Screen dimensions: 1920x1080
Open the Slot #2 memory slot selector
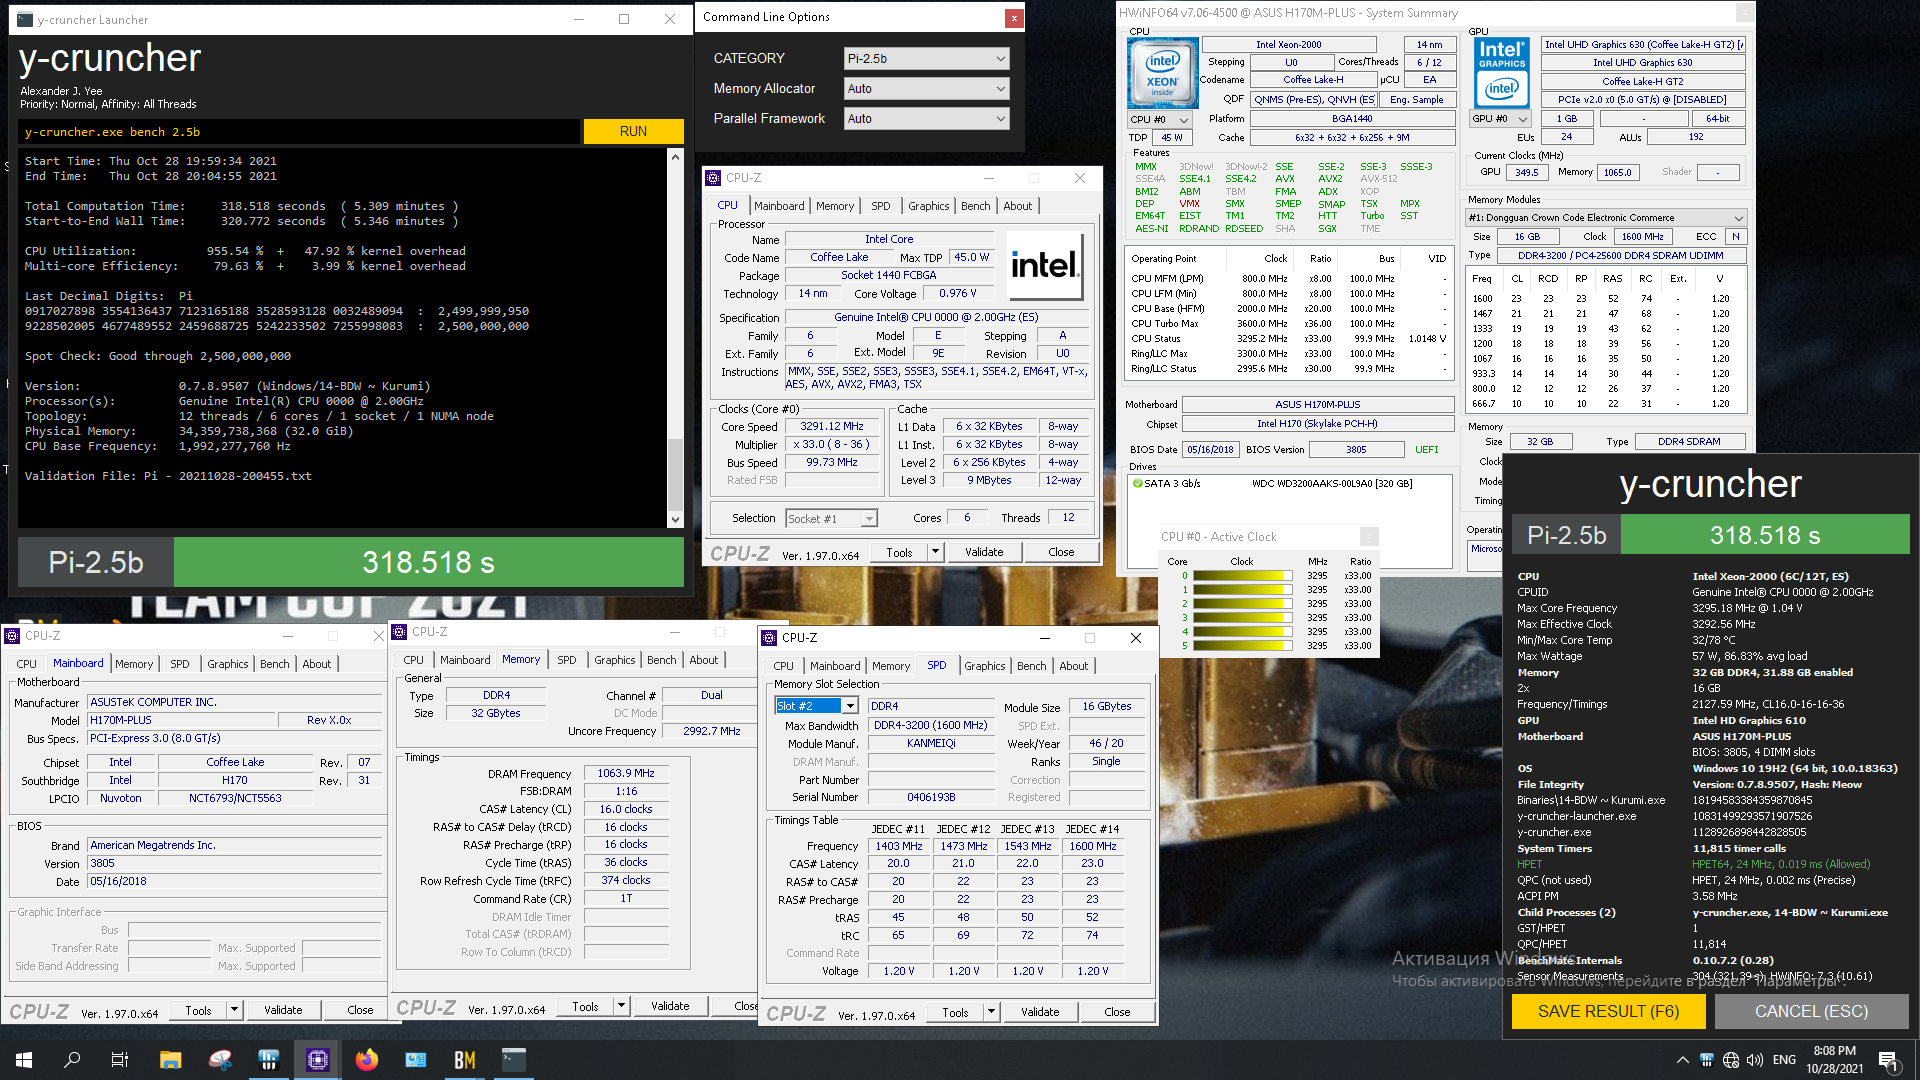tap(815, 706)
